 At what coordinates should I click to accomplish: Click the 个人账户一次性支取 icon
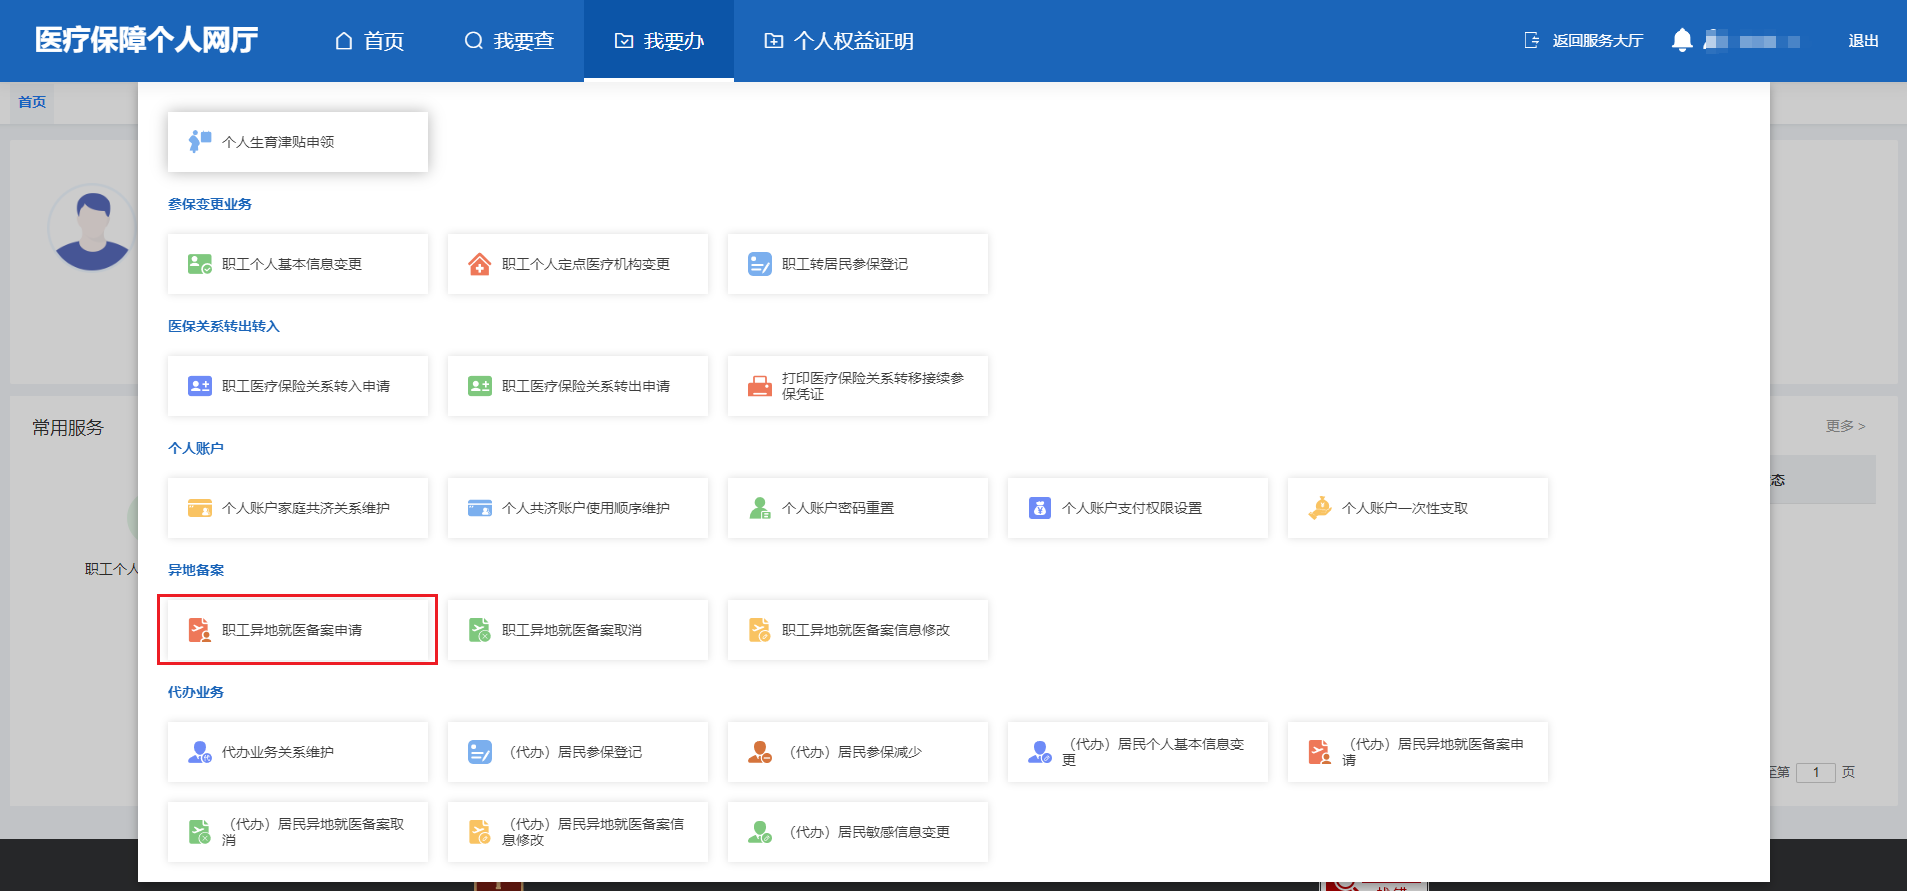tap(1320, 508)
